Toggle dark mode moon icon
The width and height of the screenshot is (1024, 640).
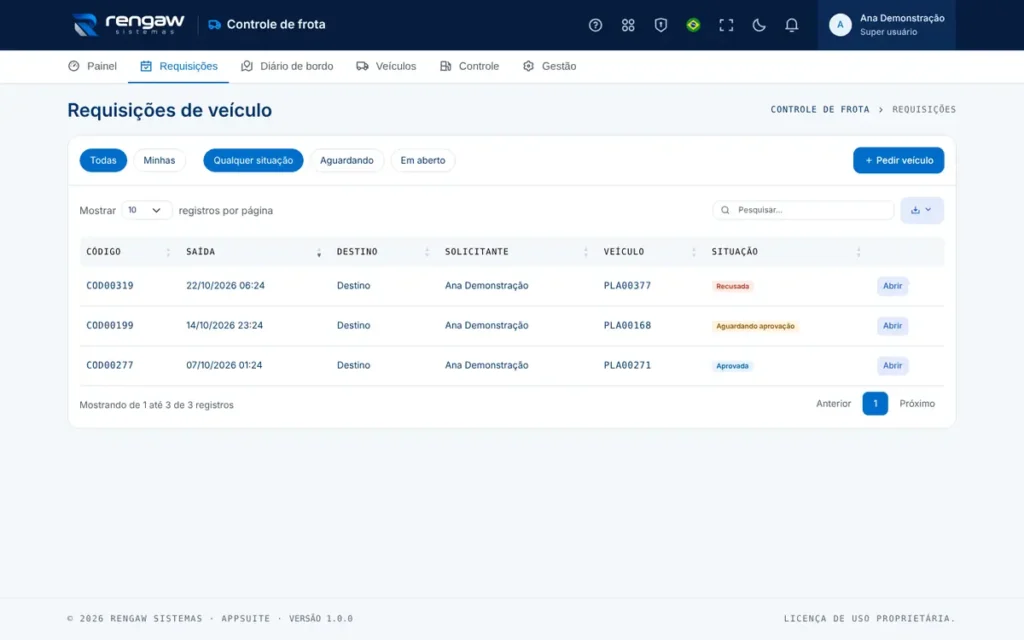758,25
